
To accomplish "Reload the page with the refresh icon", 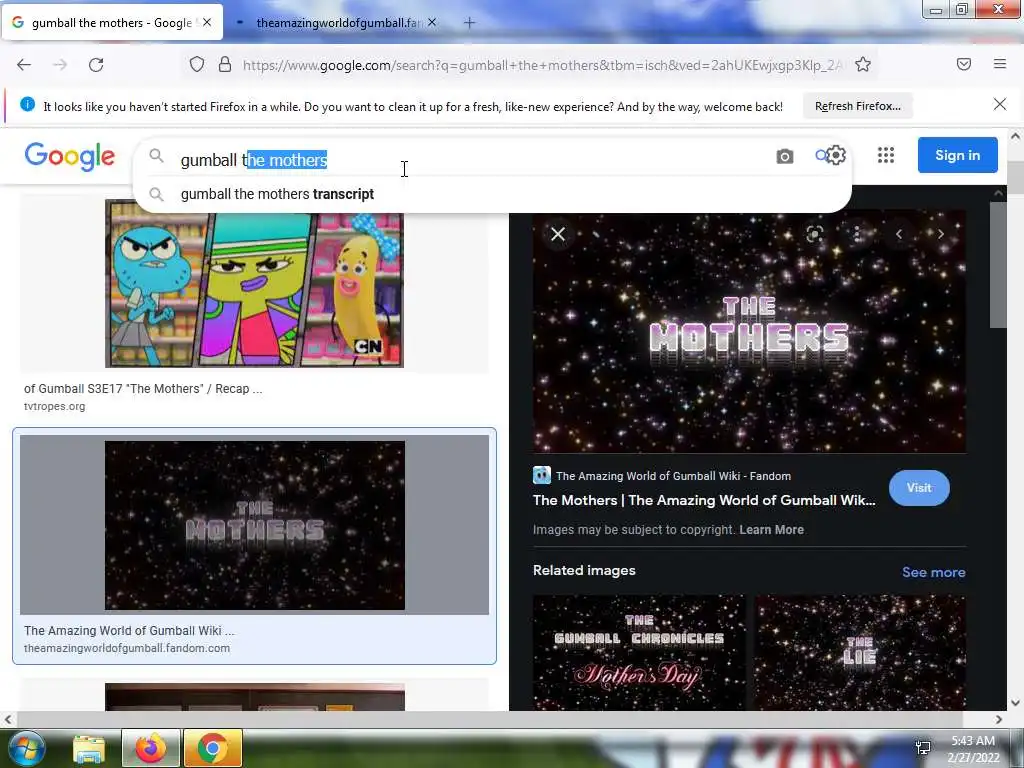I will (x=96, y=65).
